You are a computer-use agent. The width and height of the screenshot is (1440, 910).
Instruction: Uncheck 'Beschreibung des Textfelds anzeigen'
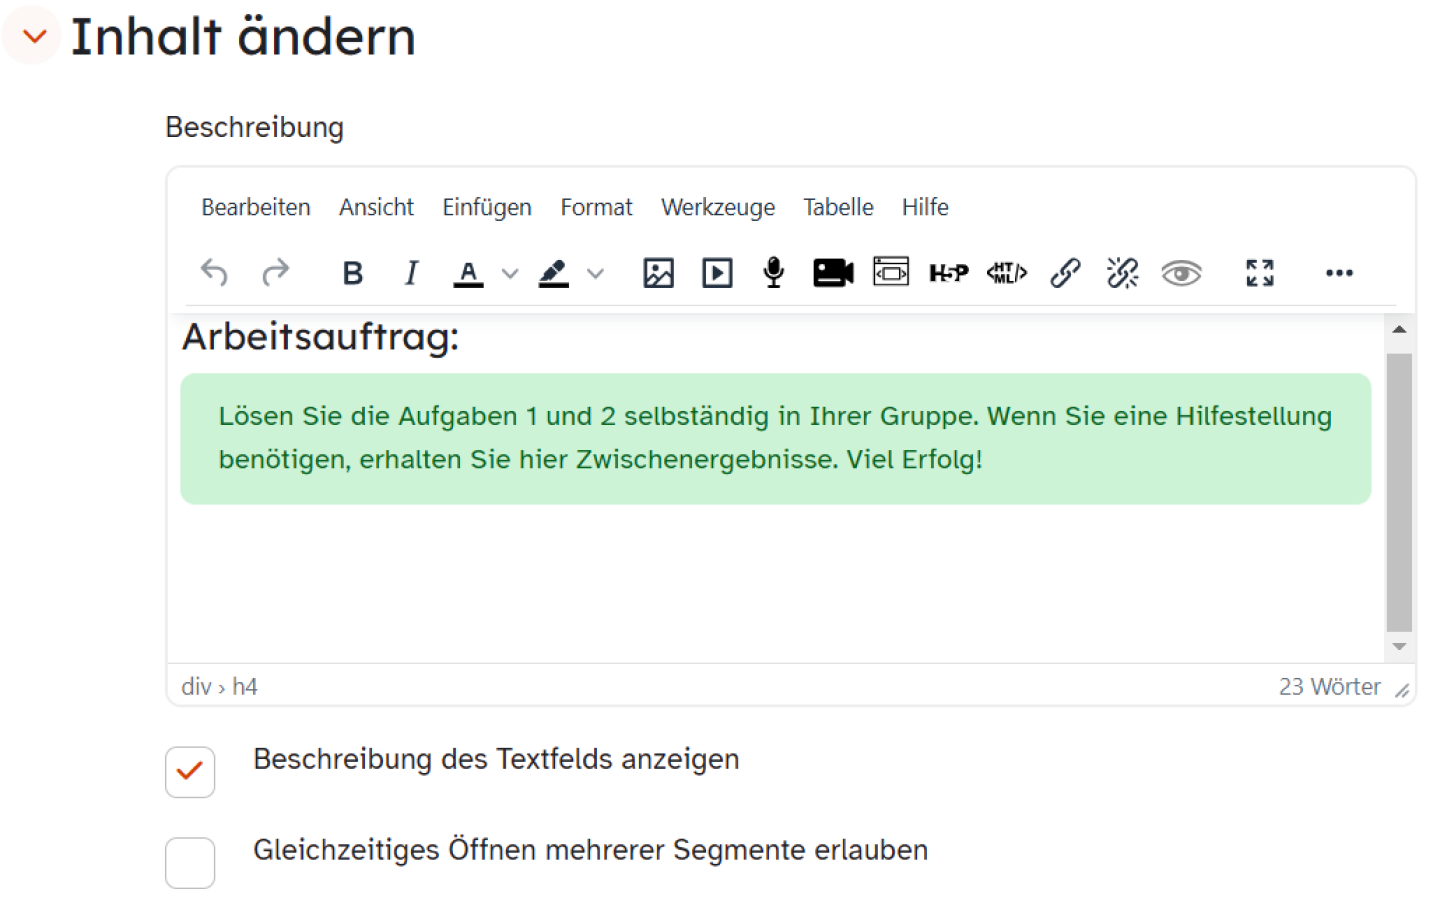click(190, 772)
